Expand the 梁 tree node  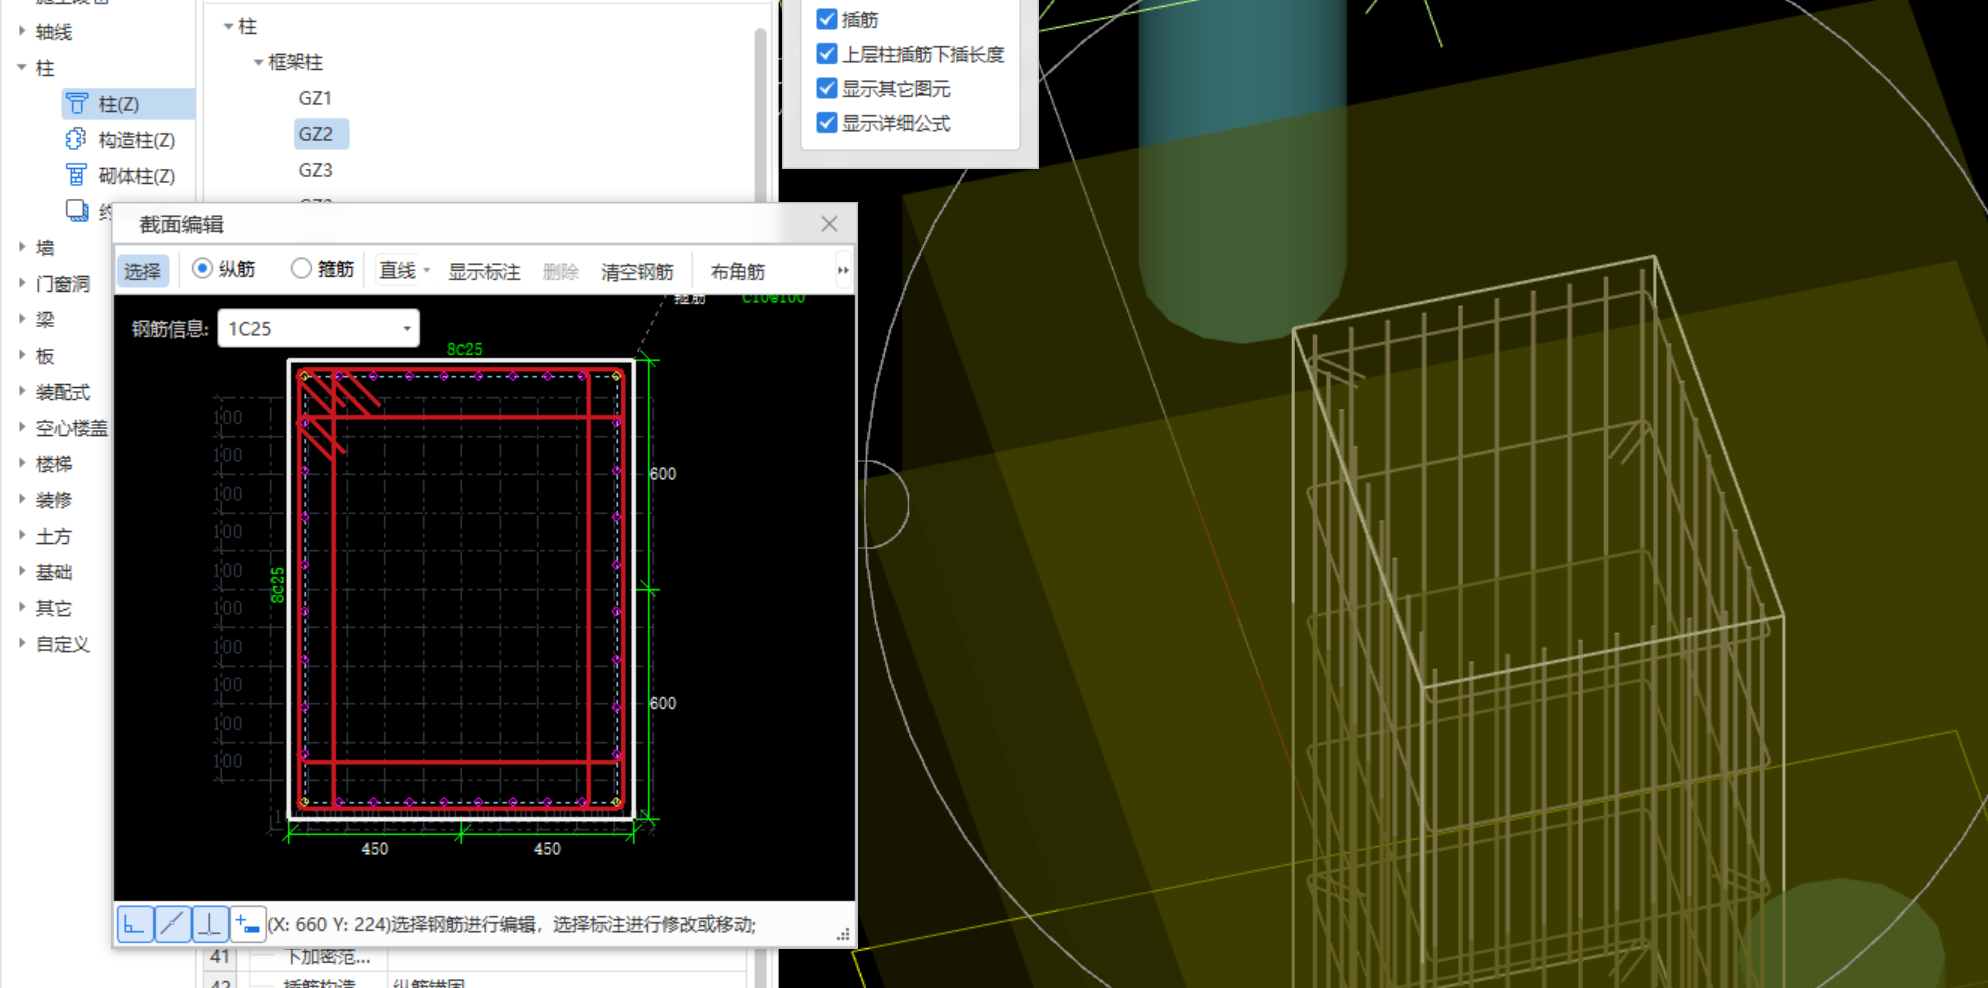(22, 319)
